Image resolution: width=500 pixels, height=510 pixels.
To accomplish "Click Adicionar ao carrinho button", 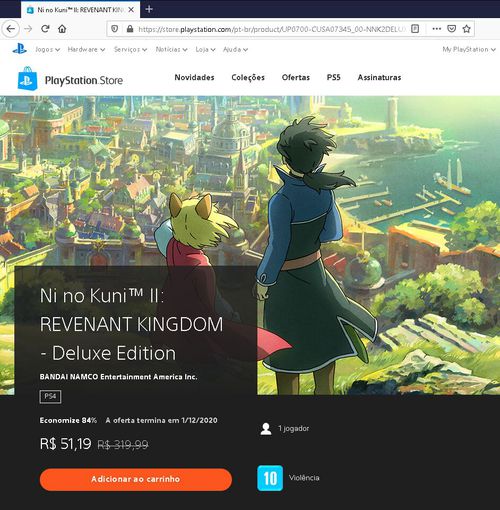I will tap(136, 479).
